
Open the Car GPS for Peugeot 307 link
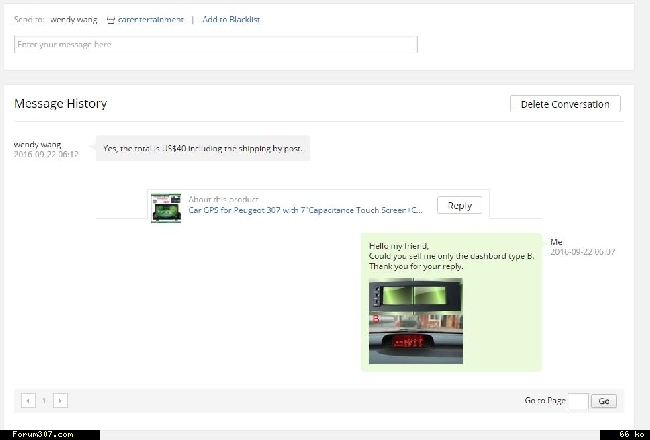(306, 211)
